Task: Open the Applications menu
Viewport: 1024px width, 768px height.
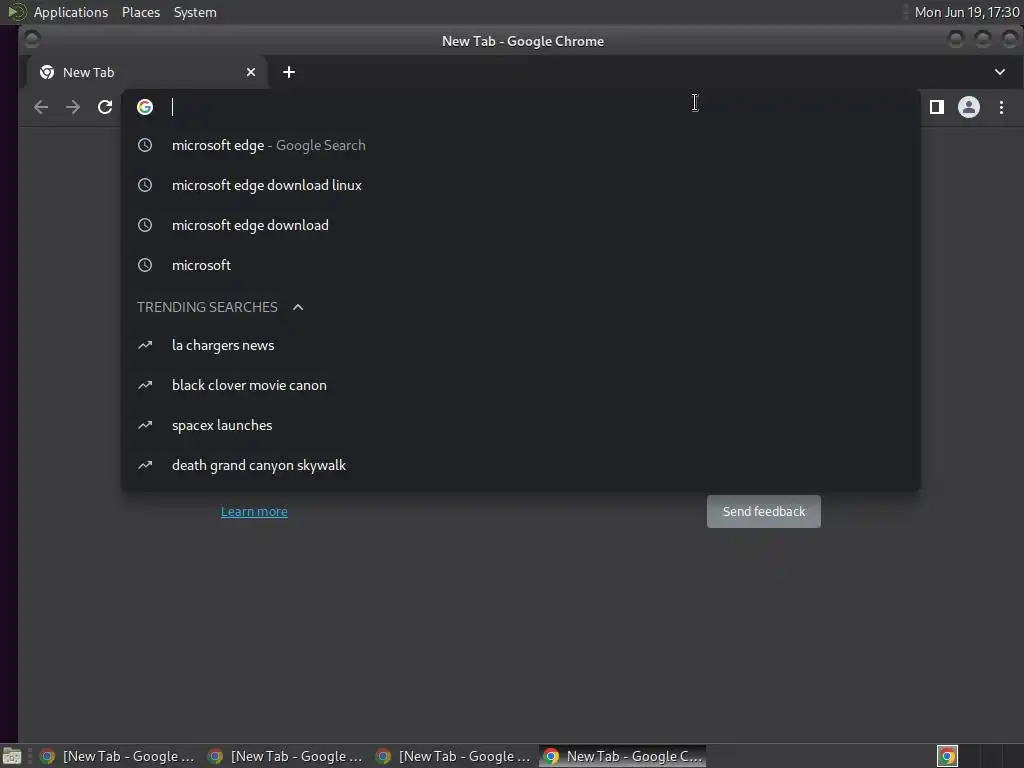Action: pos(71,12)
